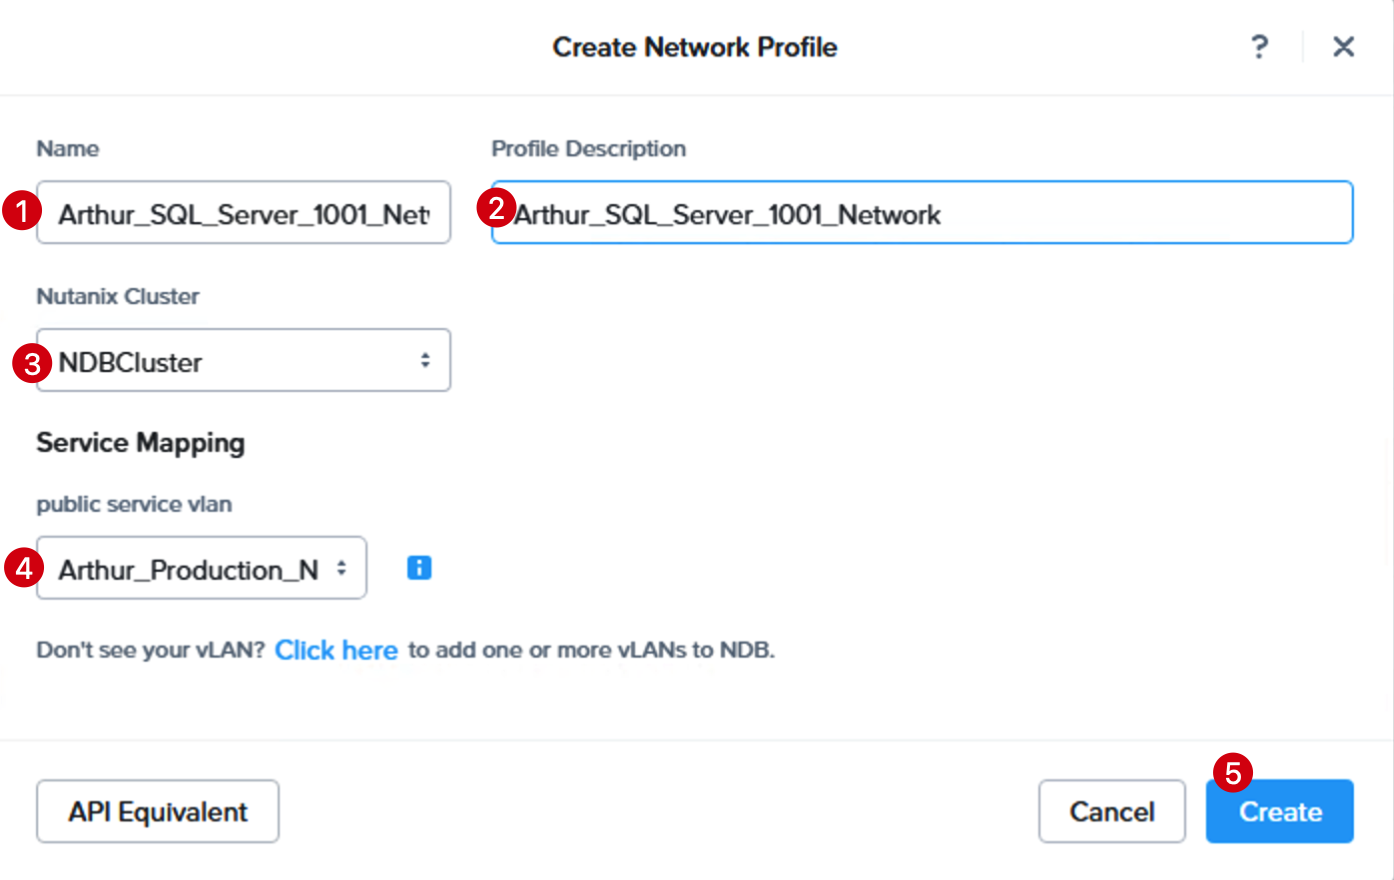
Task: Click the Create button
Action: point(1280,811)
